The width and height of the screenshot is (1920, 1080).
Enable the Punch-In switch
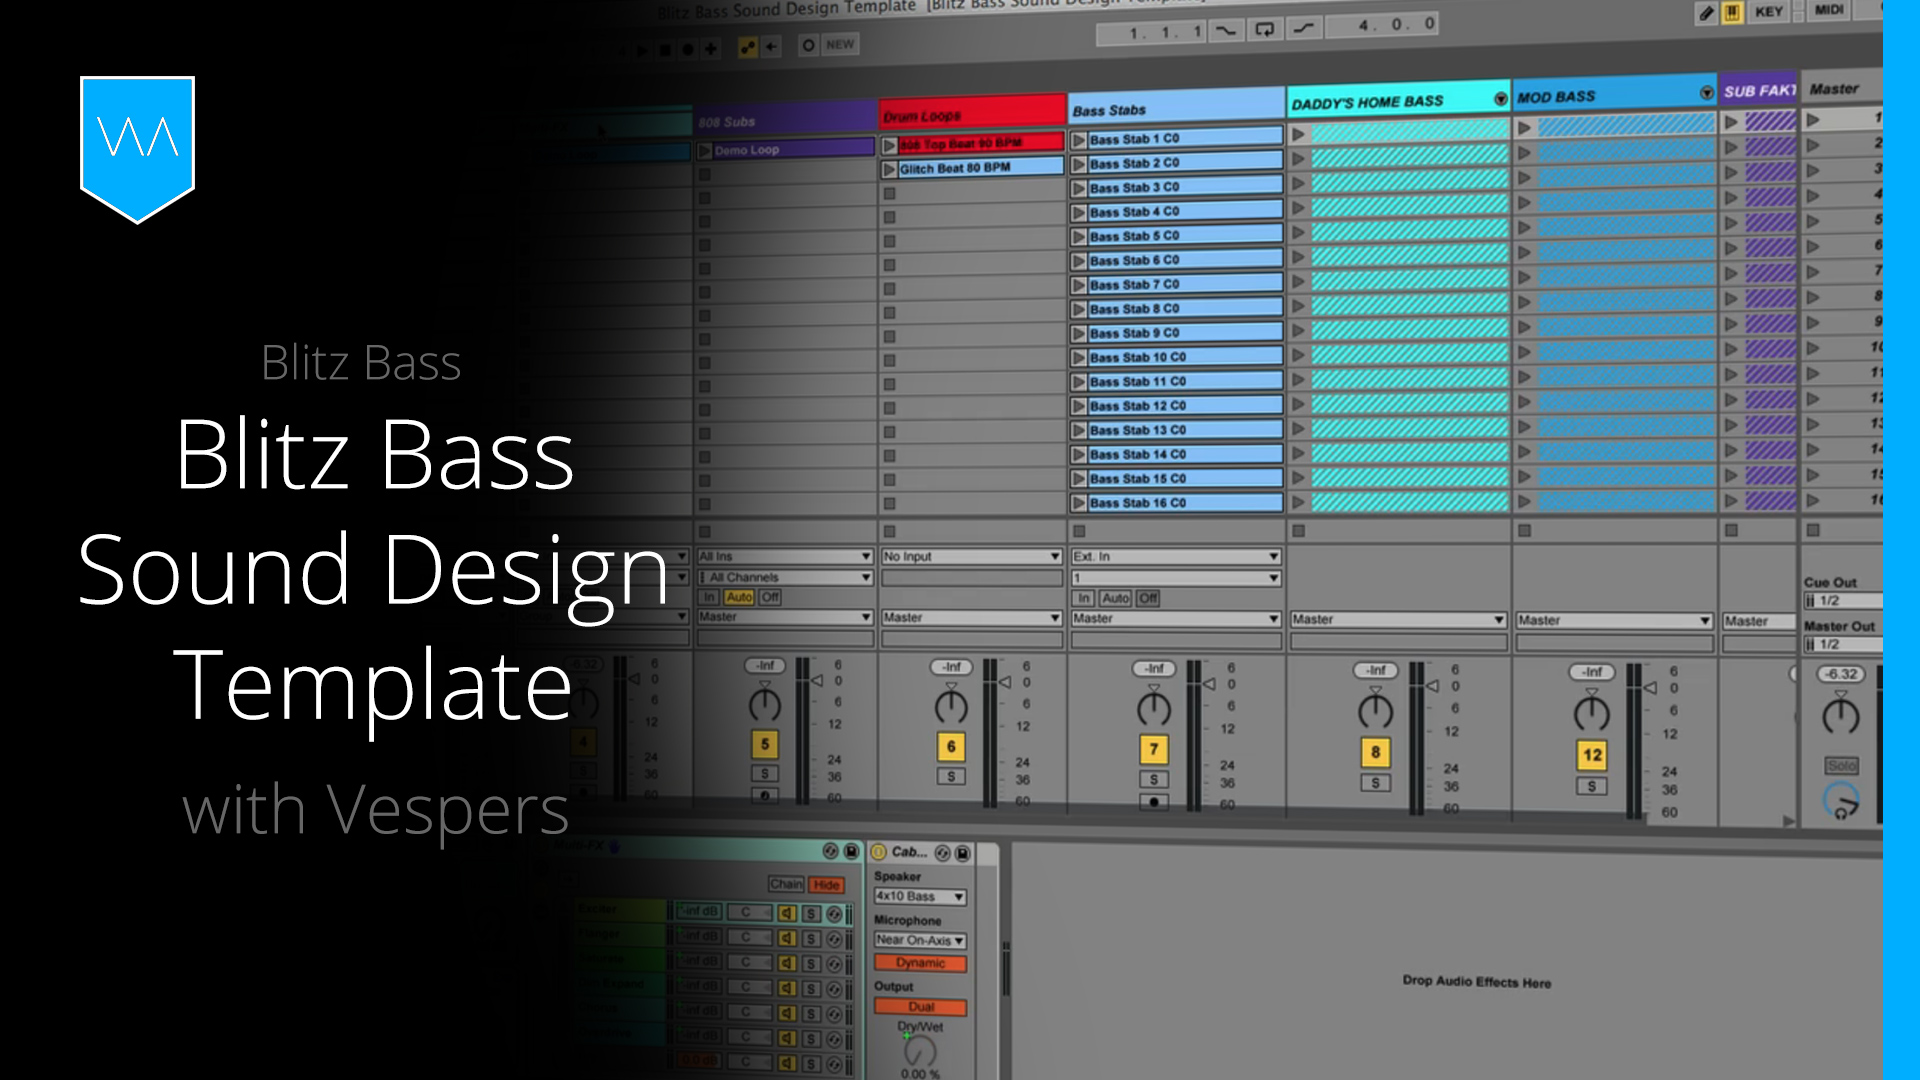tap(1225, 31)
